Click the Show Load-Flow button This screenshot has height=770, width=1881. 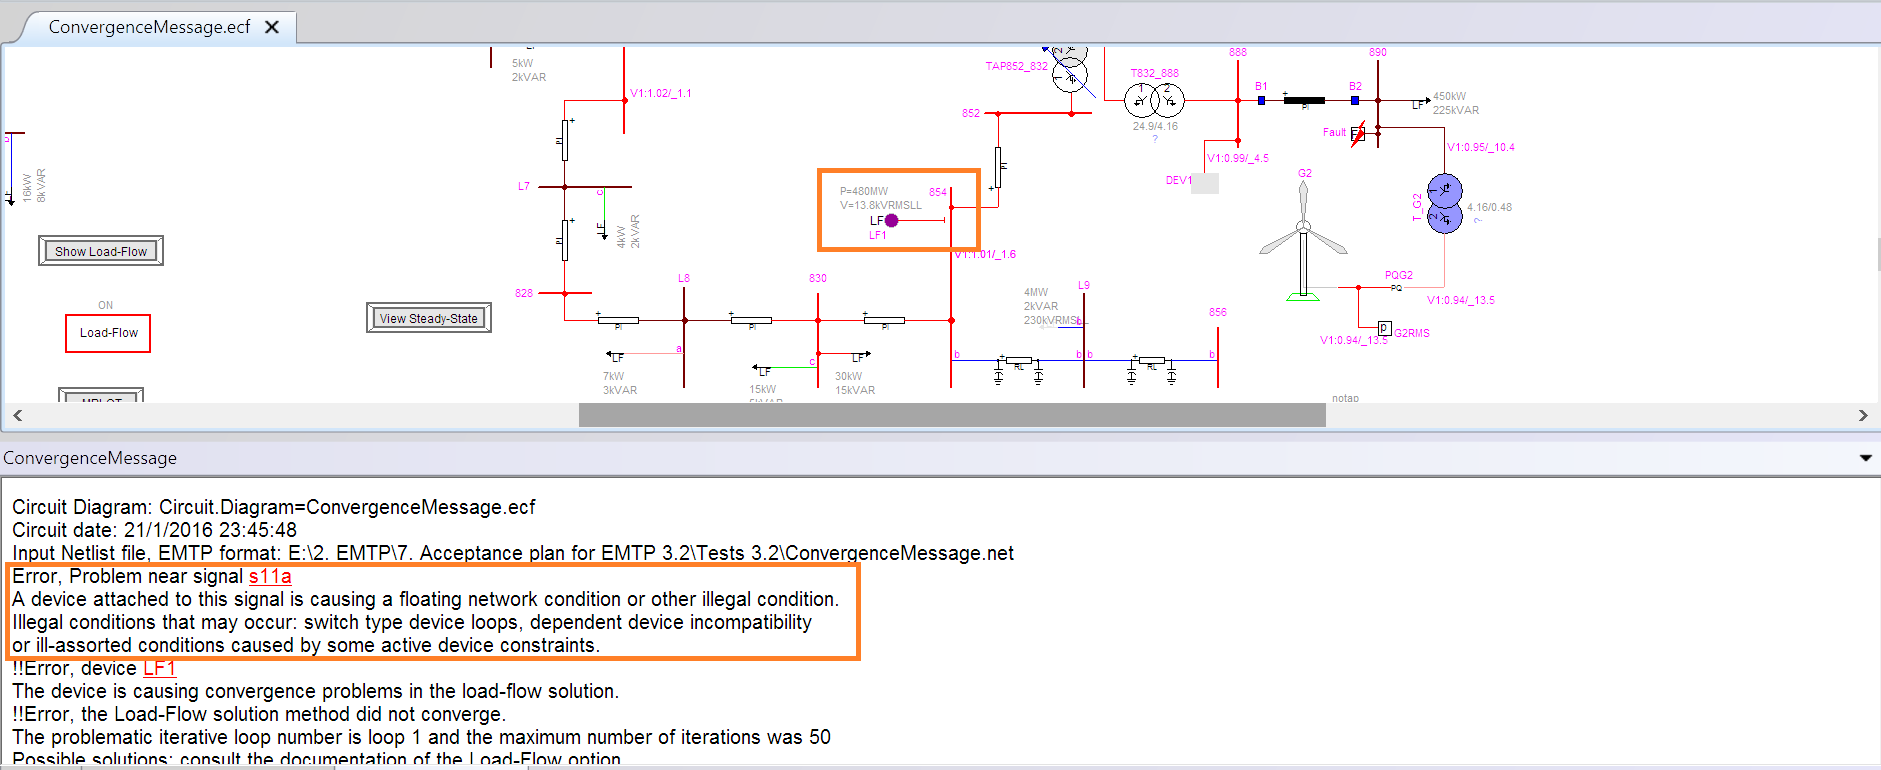coord(101,251)
